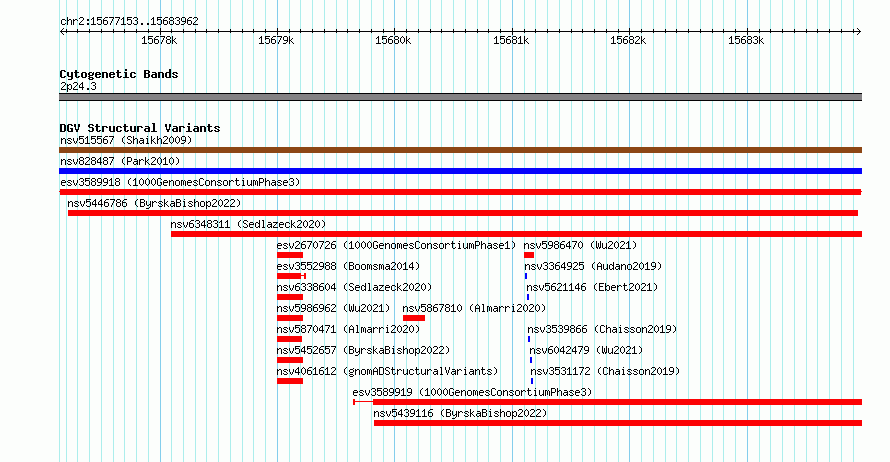Open nsv5986470 (Wu2021) variant label

580,245
